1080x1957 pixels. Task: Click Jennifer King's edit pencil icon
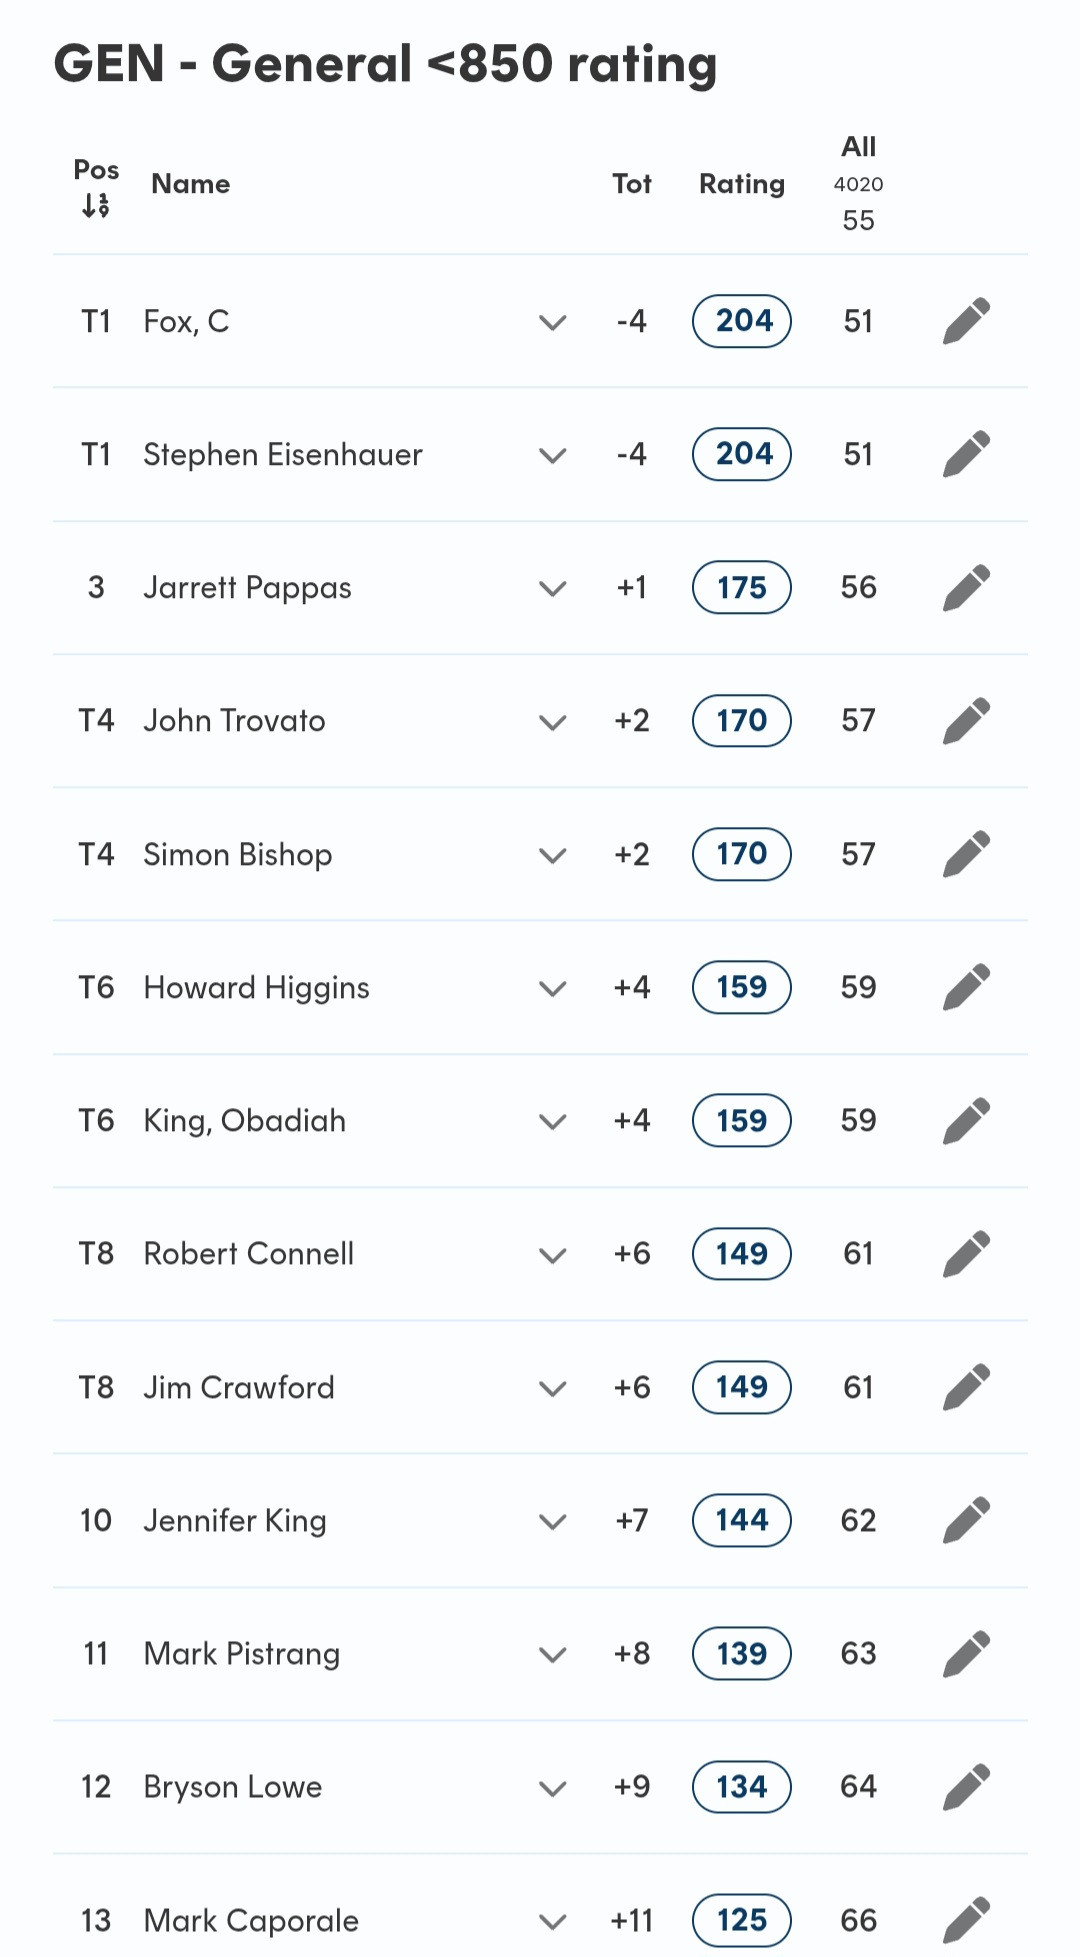click(x=966, y=1520)
